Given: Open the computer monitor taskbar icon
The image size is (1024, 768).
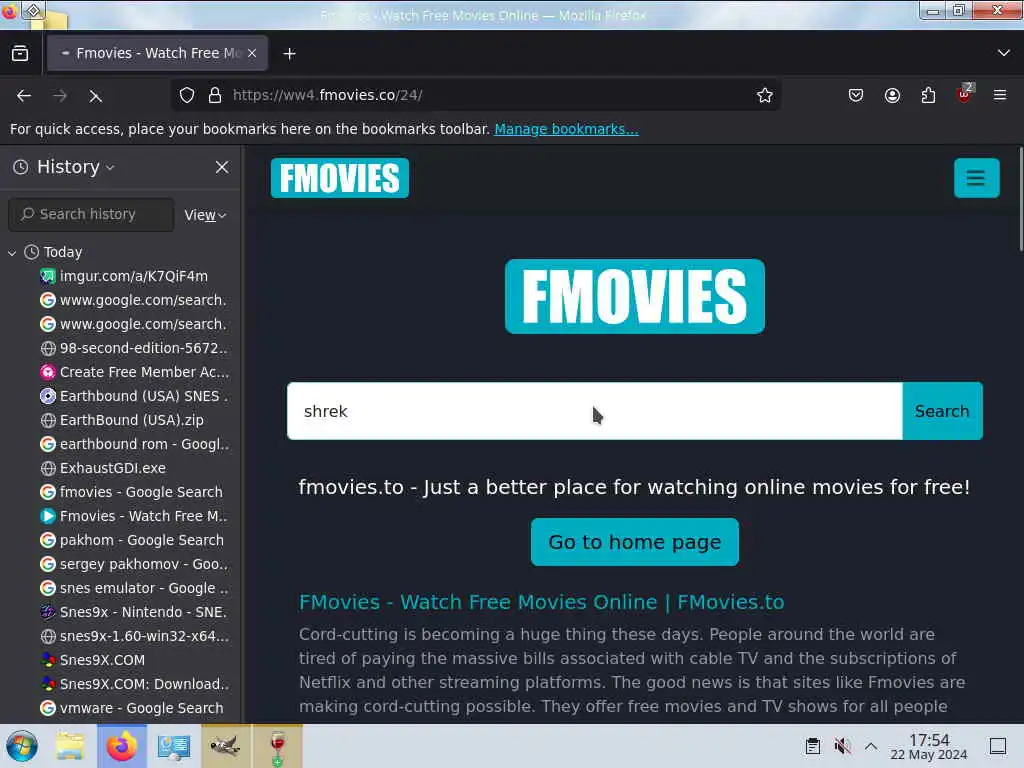Looking at the screenshot, I should tap(174, 746).
